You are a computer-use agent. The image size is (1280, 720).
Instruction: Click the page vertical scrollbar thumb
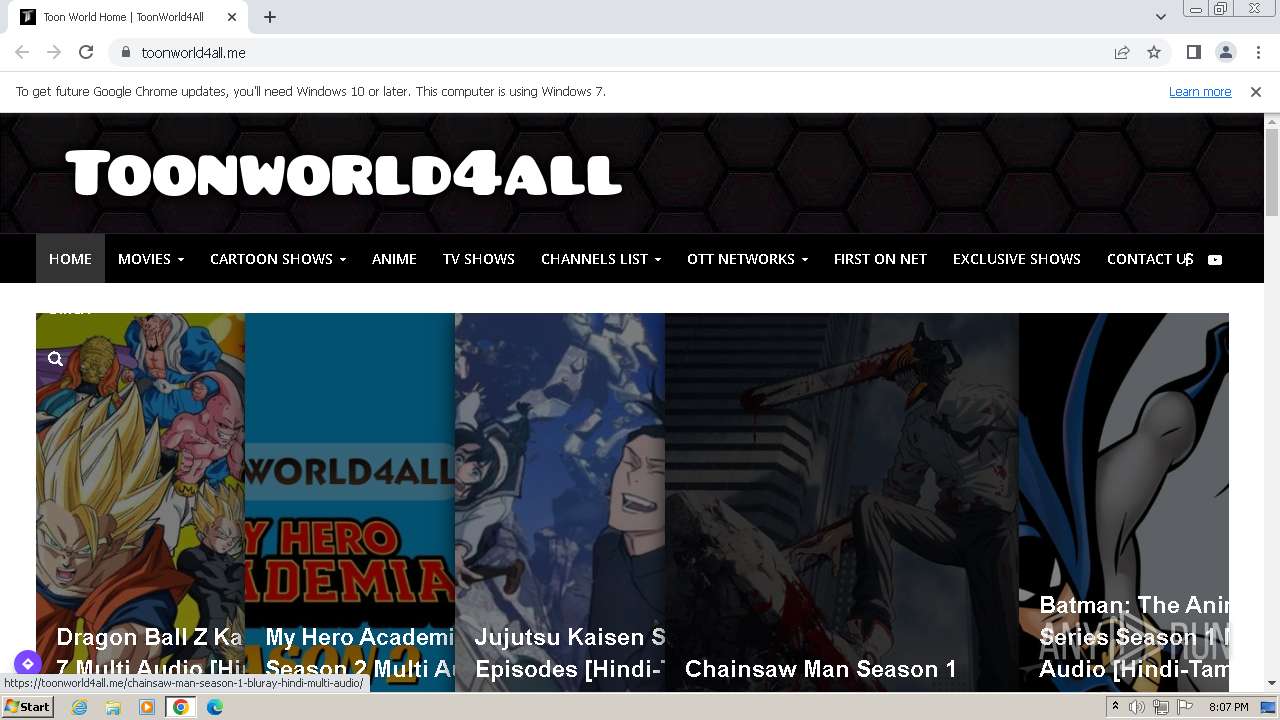1272,172
